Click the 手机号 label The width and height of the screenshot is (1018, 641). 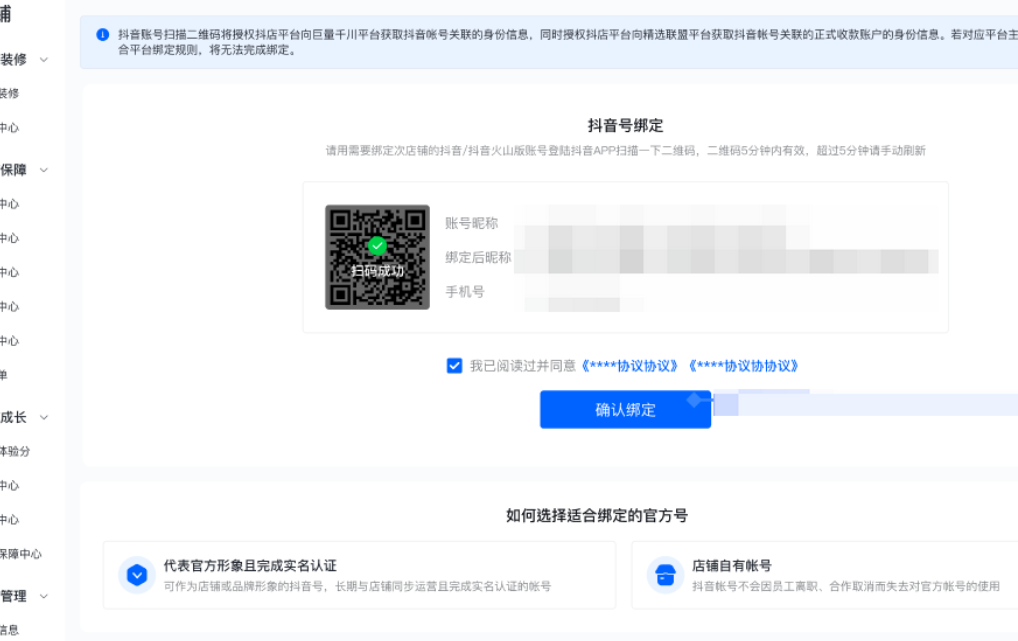[x=465, y=292]
